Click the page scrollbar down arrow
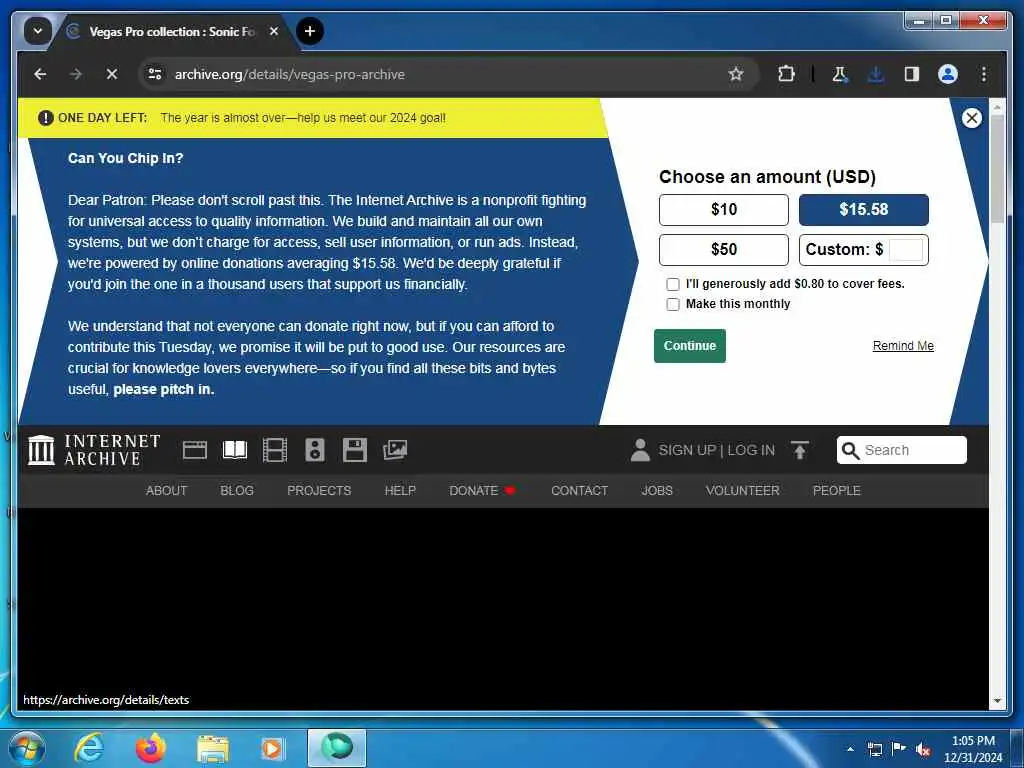 pyautogui.click(x=997, y=701)
